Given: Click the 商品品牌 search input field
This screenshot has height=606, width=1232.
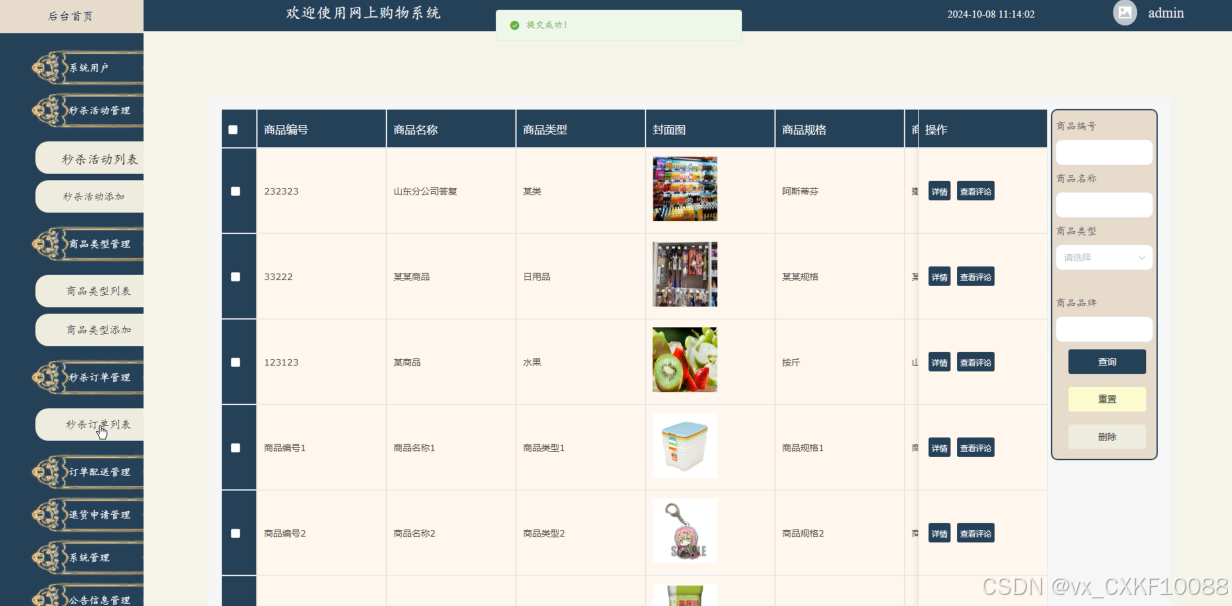Looking at the screenshot, I should [1104, 329].
